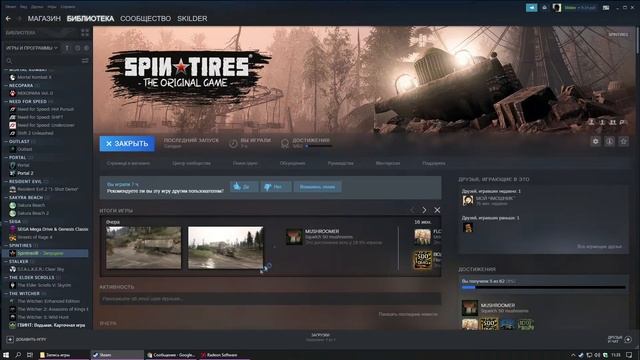Open the community hub link
This screenshot has height=360, width=640.
coord(191,163)
